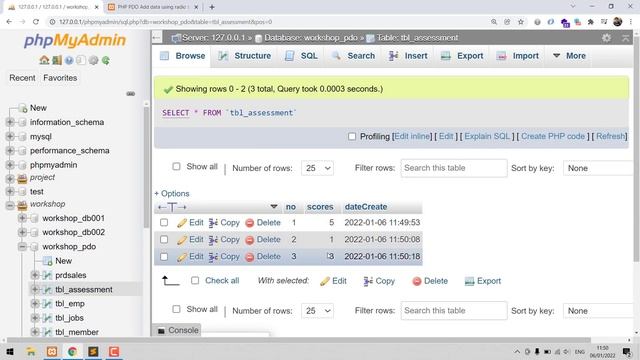Select tbl_jobs in the navigation tree

tap(69, 318)
